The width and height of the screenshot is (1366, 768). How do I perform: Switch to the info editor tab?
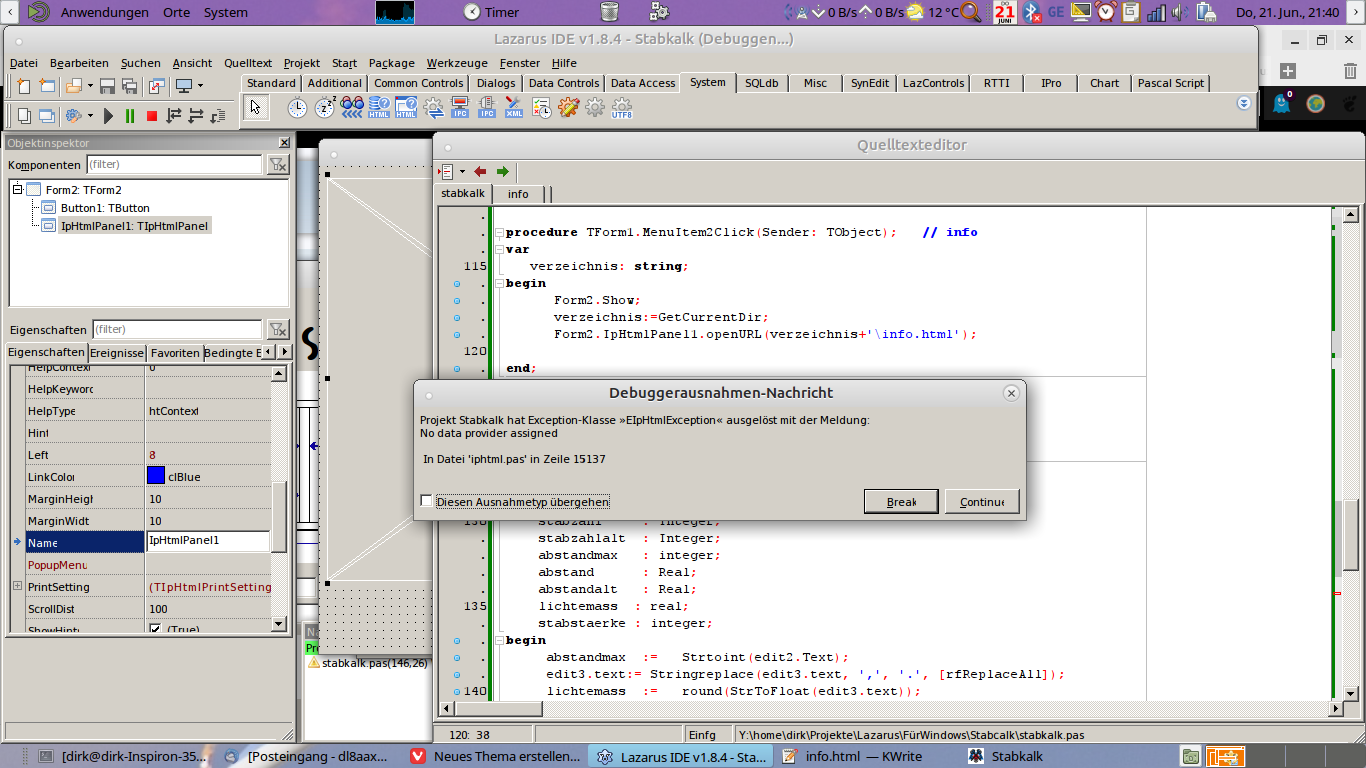(518, 194)
